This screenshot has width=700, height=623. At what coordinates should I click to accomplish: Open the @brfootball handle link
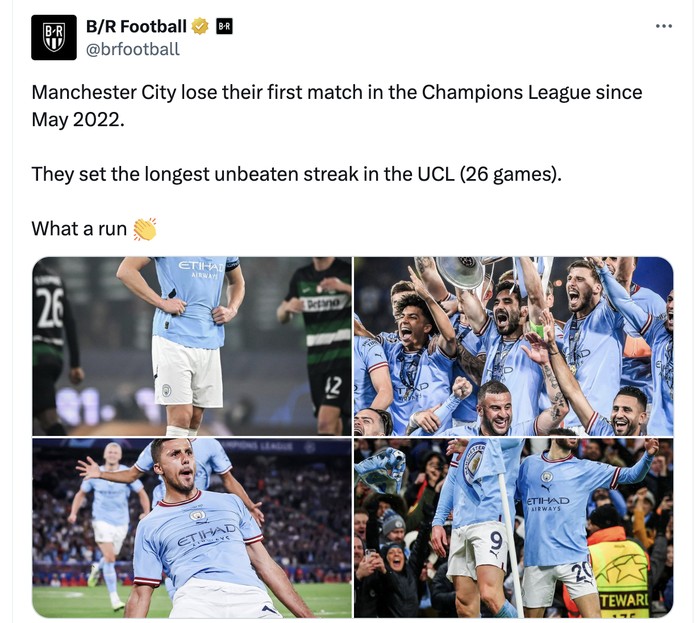133,49
